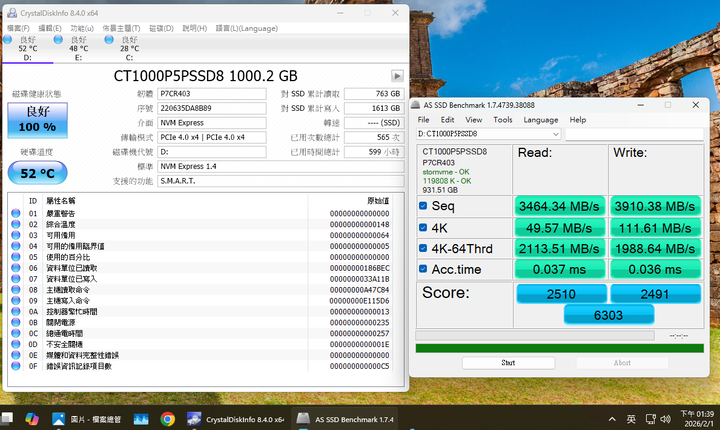
Task: Click the 52 °C temperature button
Action: [x=38, y=173]
